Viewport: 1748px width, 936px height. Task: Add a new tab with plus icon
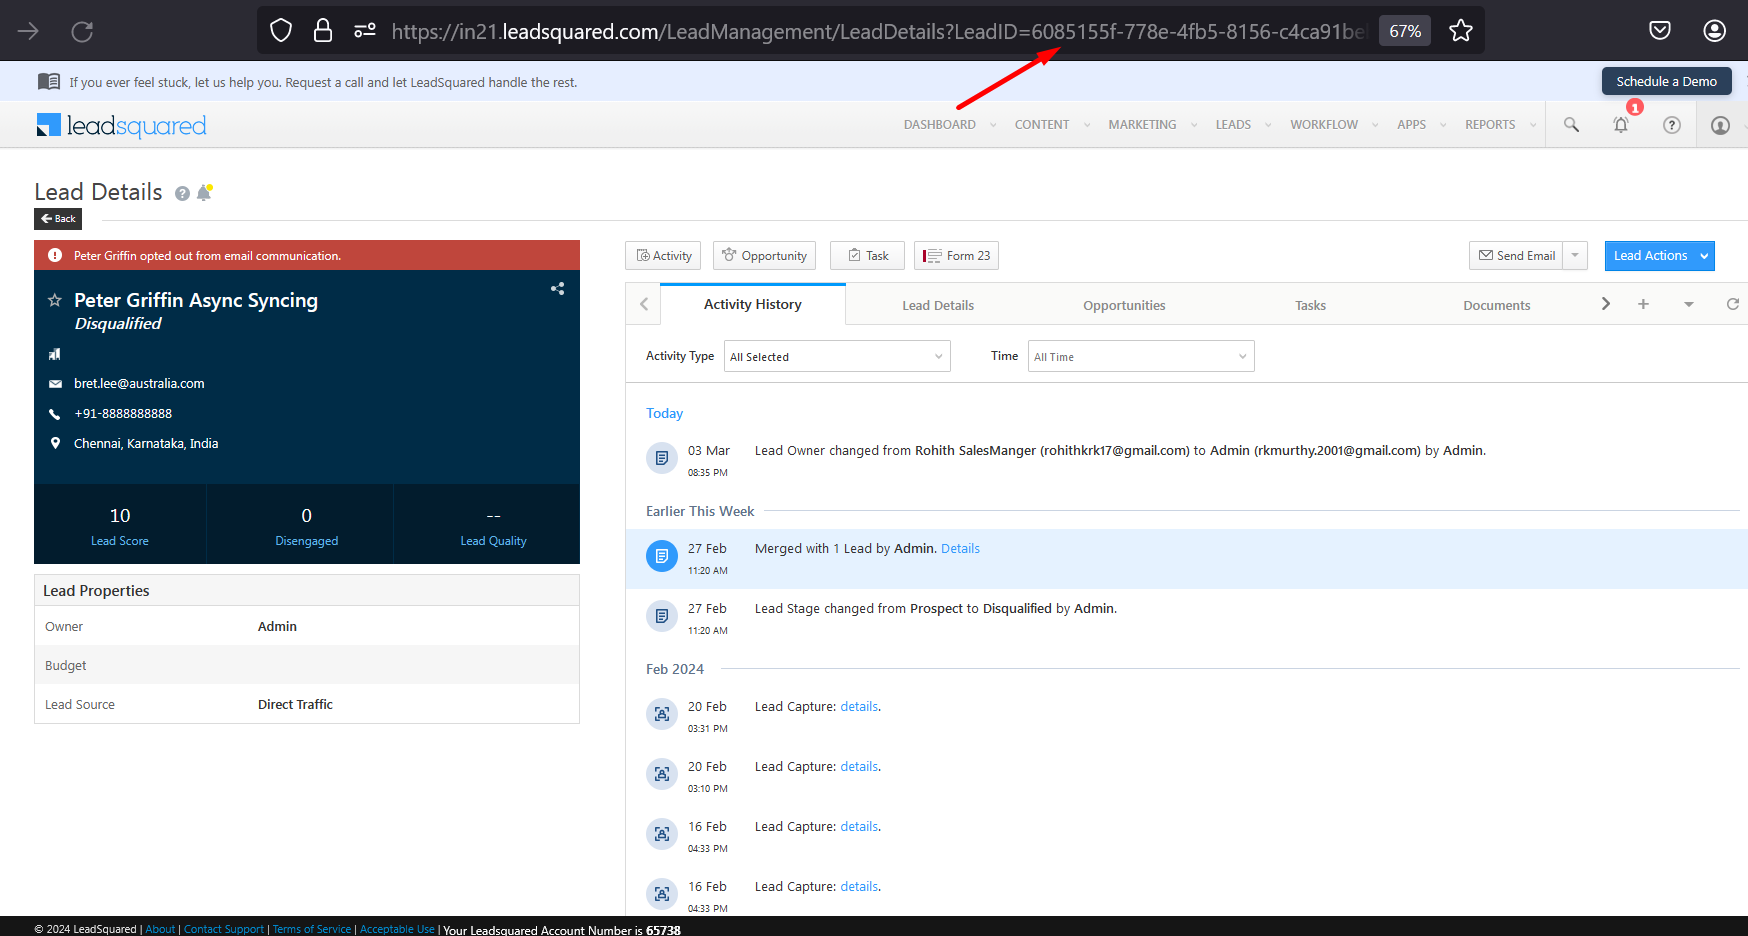pyautogui.click(x=1643, y=304)
